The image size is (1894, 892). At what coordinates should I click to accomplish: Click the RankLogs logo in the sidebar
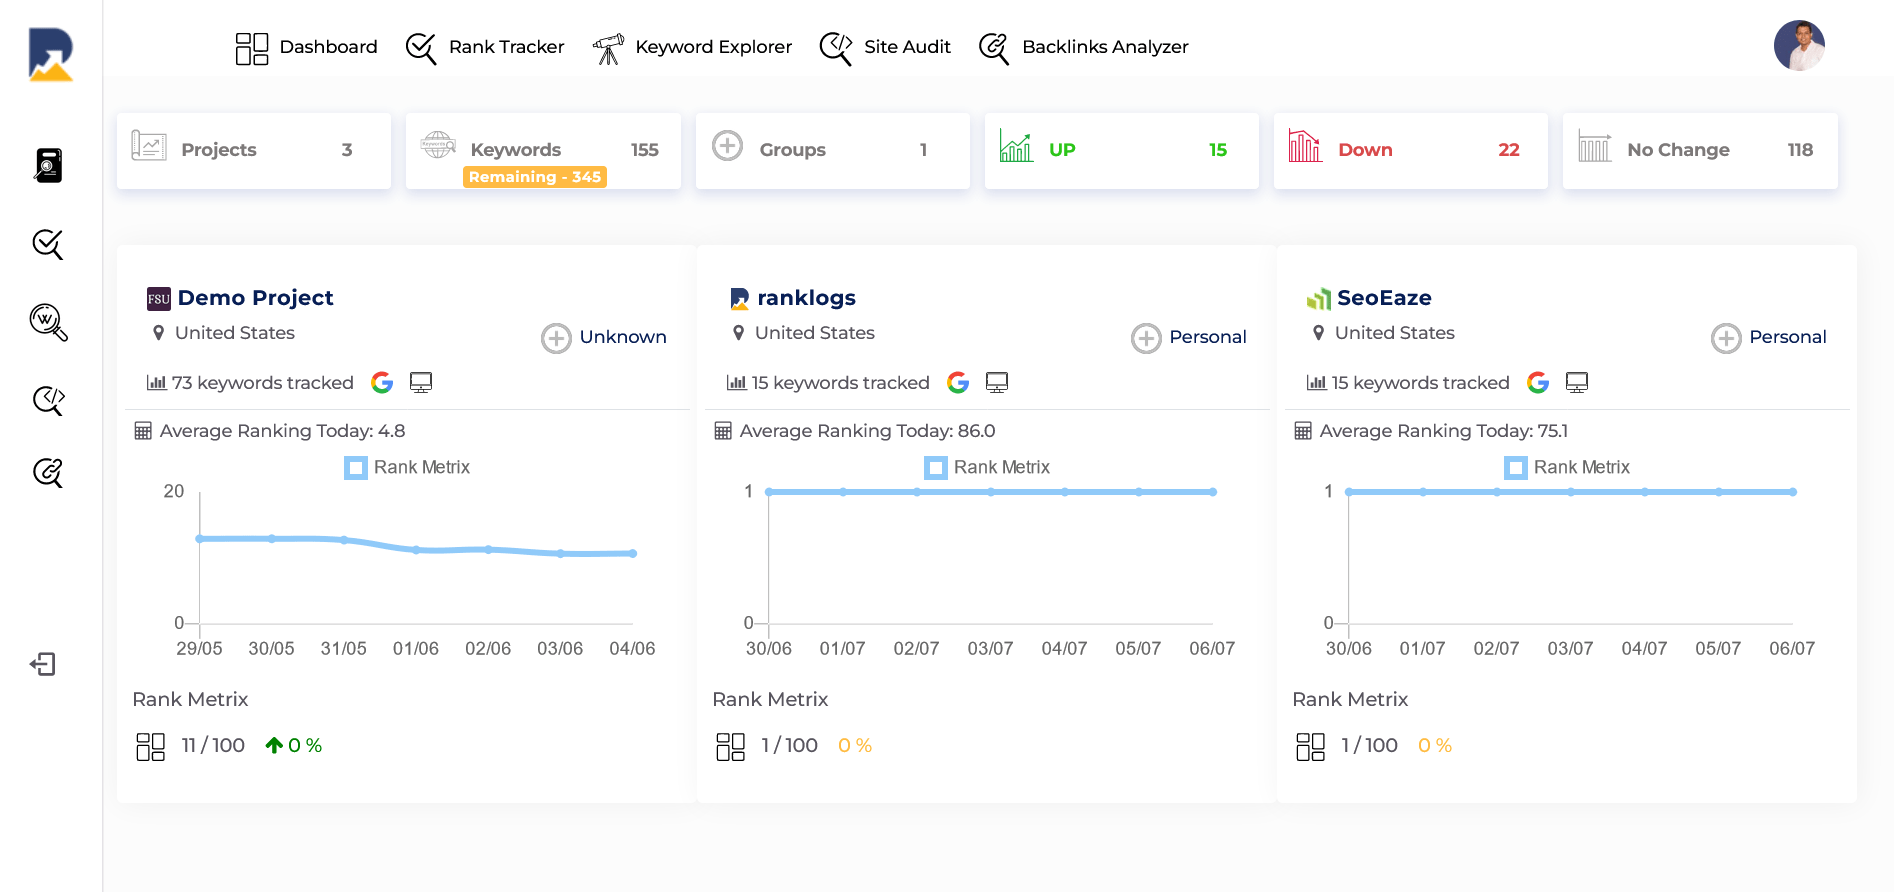point(51,54)
